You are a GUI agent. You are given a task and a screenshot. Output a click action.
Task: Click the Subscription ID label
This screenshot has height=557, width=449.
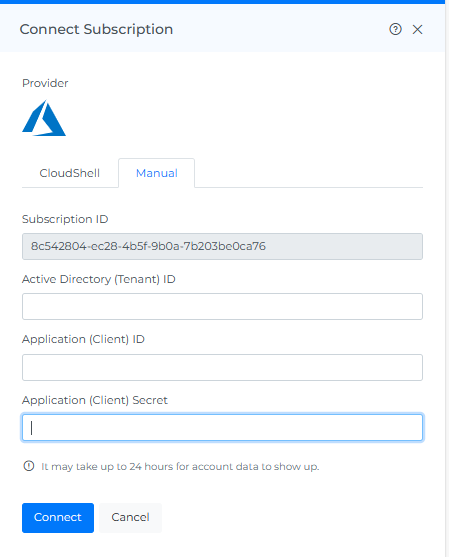pos(65,219)
